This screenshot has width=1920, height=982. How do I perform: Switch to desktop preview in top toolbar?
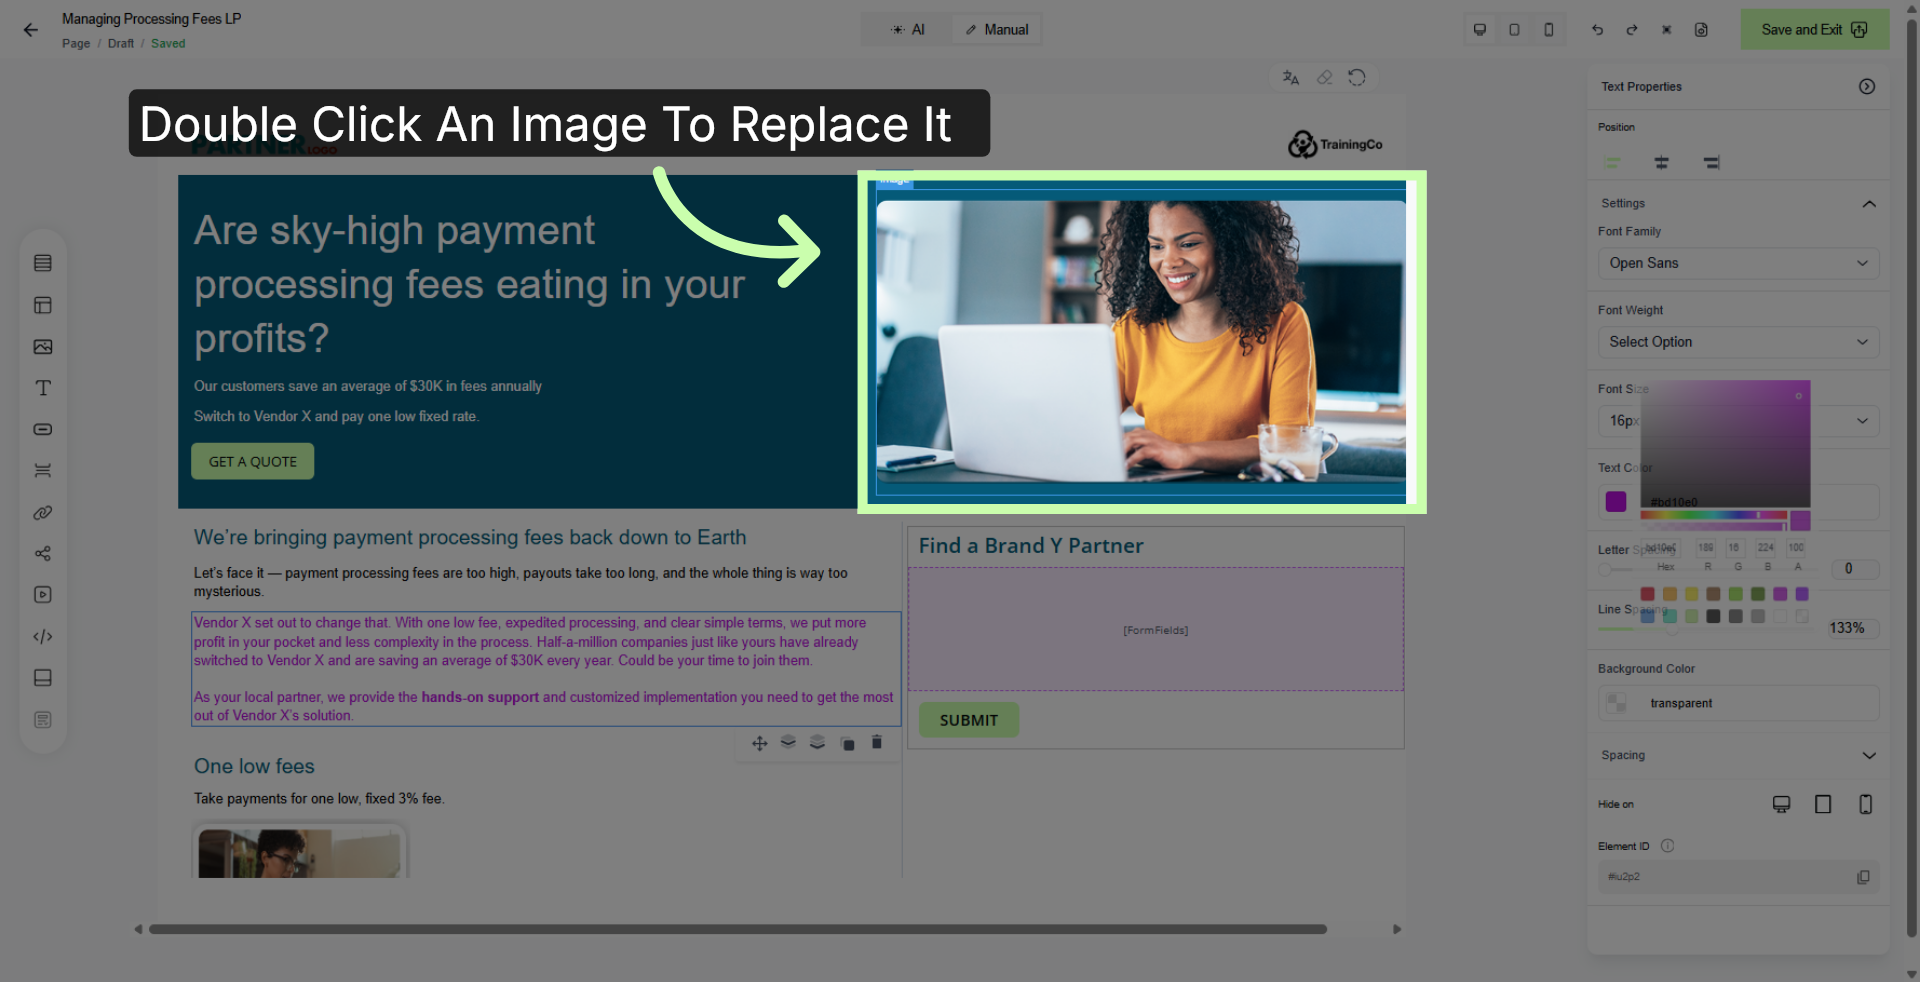(1480, 30)
